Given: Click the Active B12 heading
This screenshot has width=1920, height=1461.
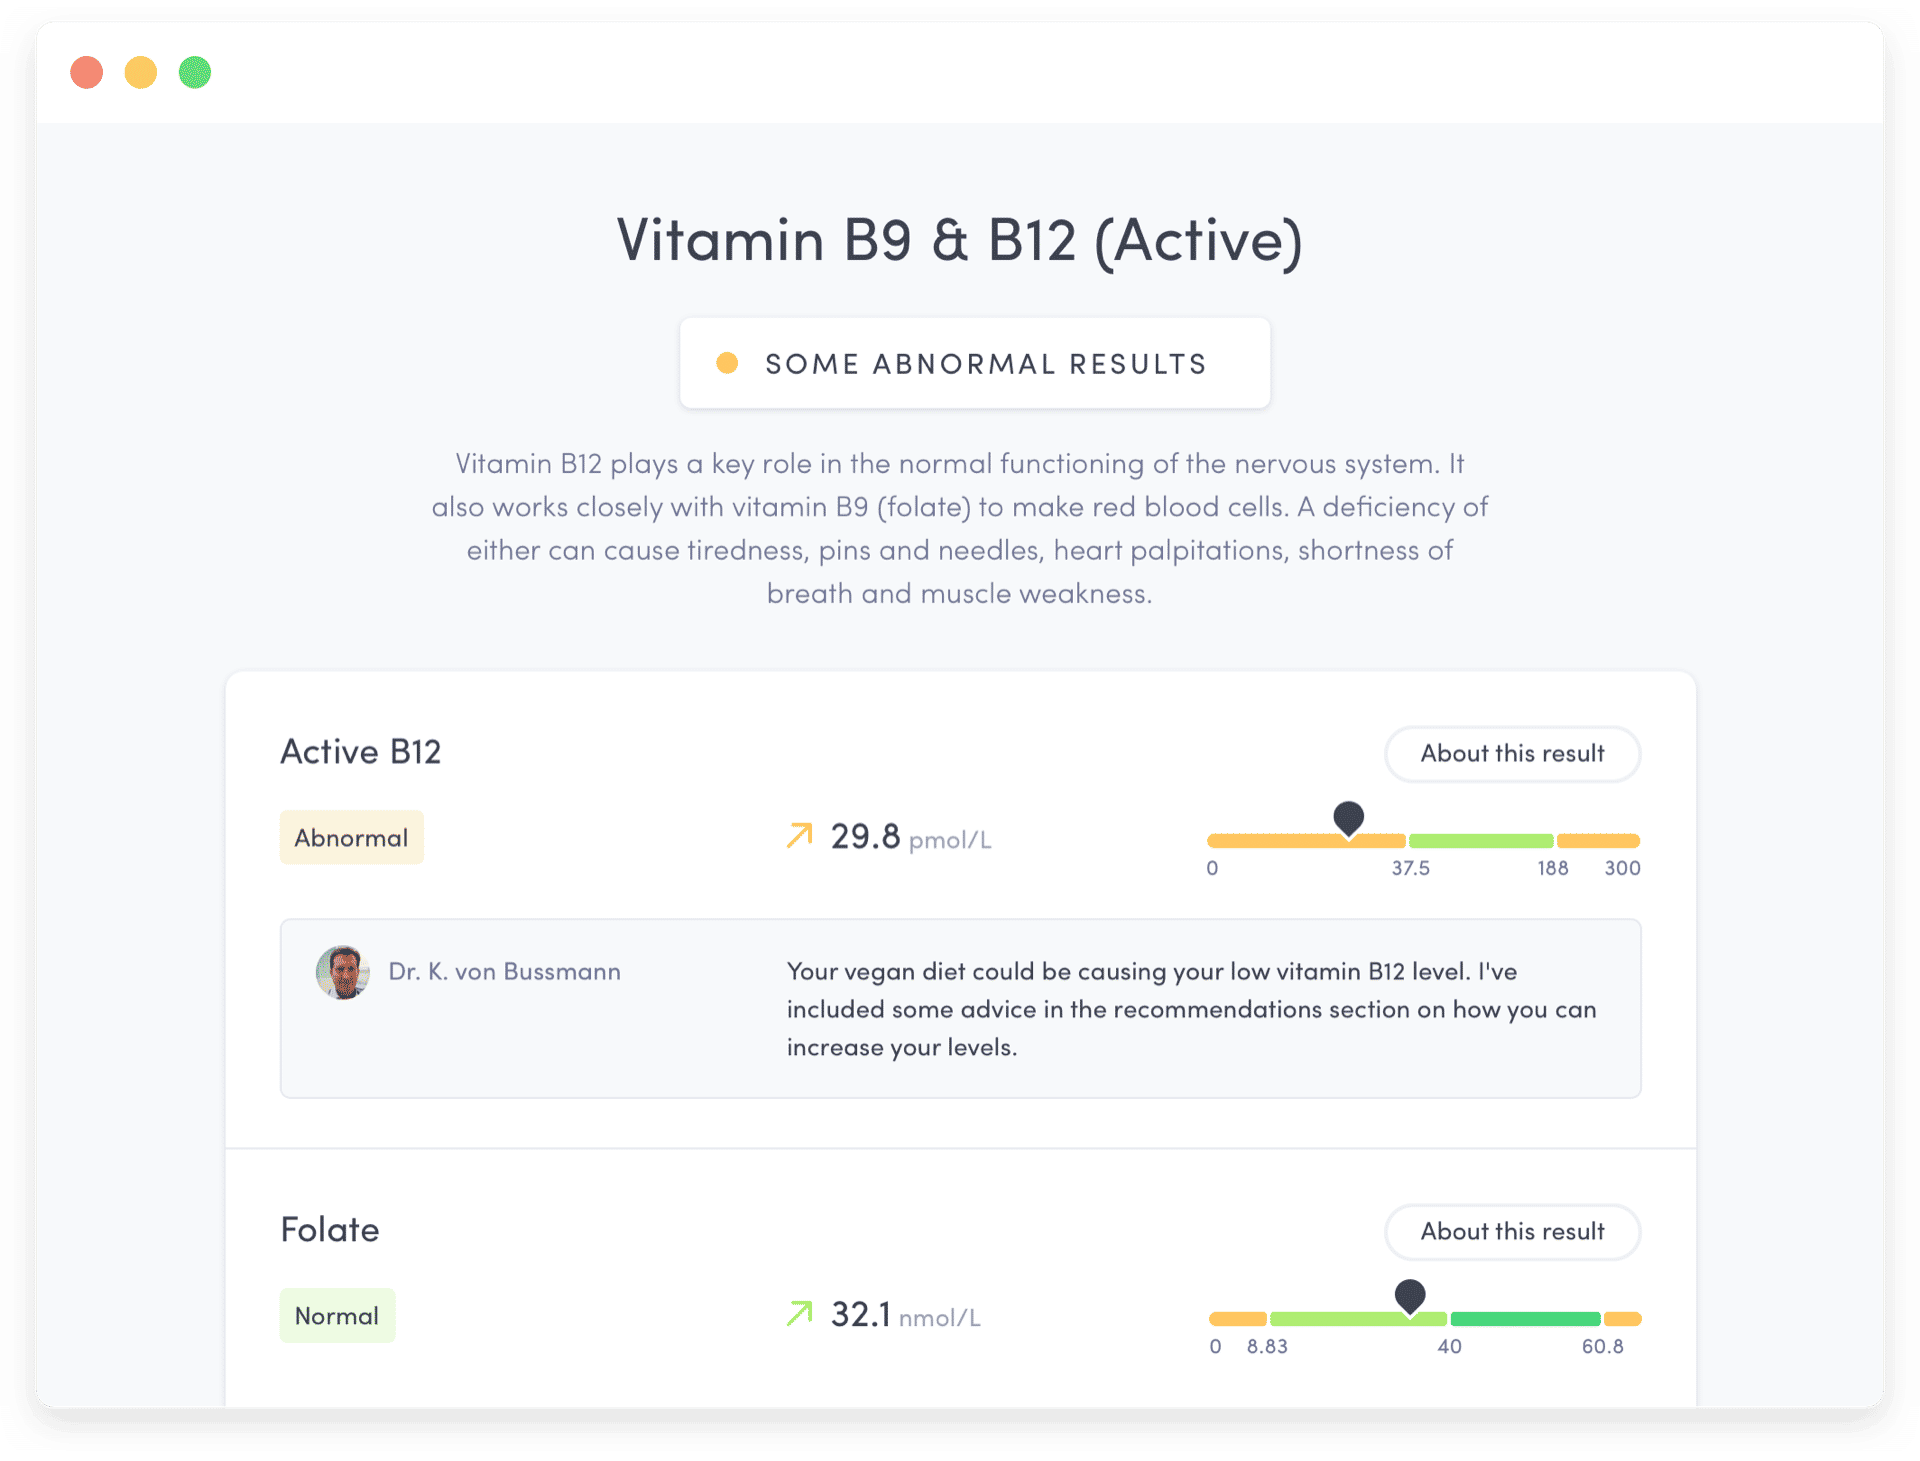Looking at the screenshot, I should click(360, 752).
